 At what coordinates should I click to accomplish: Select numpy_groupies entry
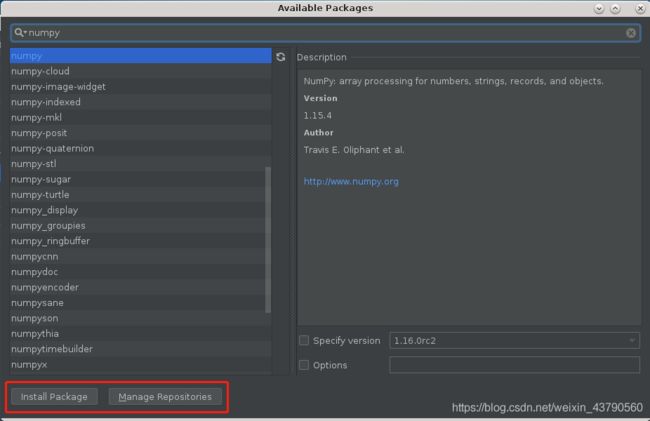141,225
